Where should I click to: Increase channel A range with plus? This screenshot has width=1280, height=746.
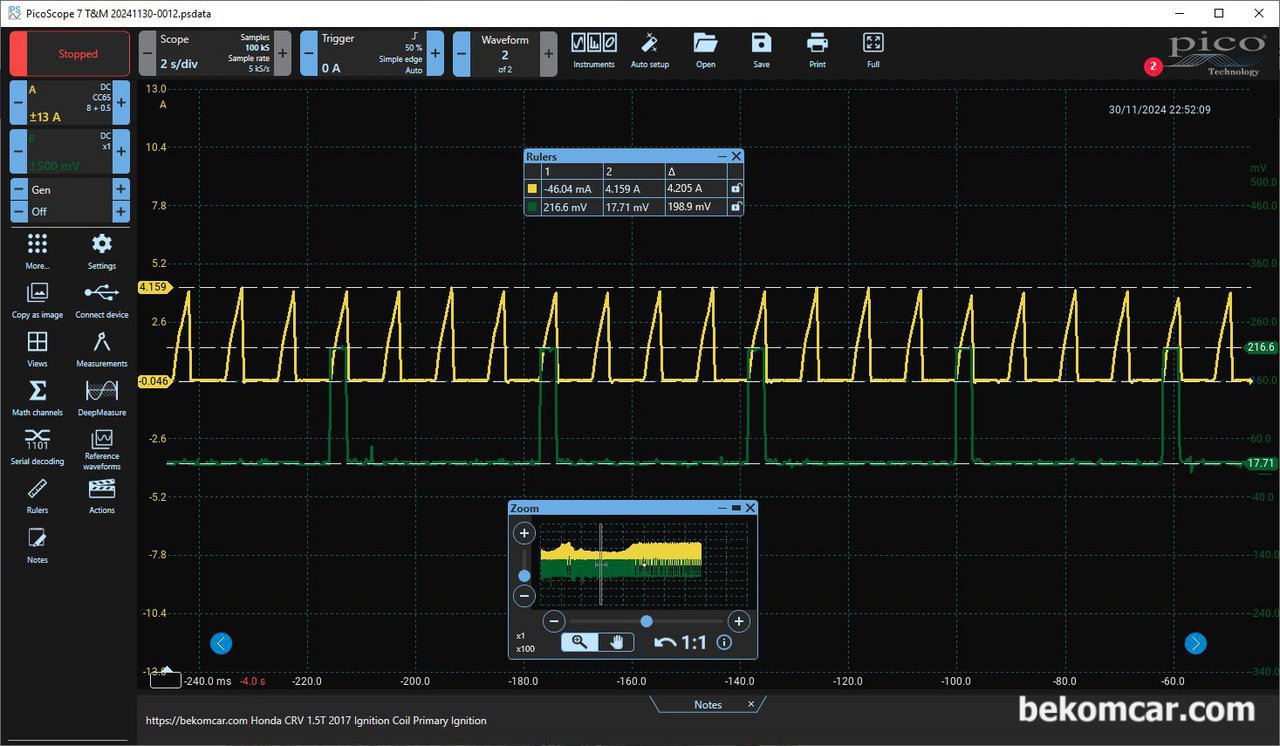[121, 103]
